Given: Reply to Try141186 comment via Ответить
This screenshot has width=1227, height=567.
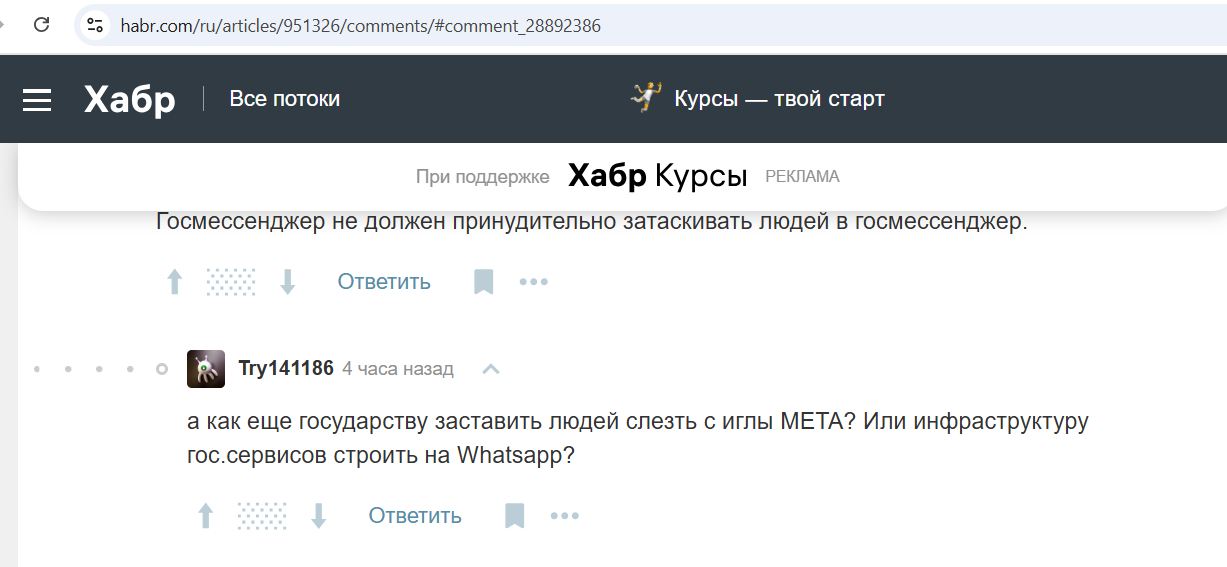Looking at the screenshot, I should click(415, 516).
